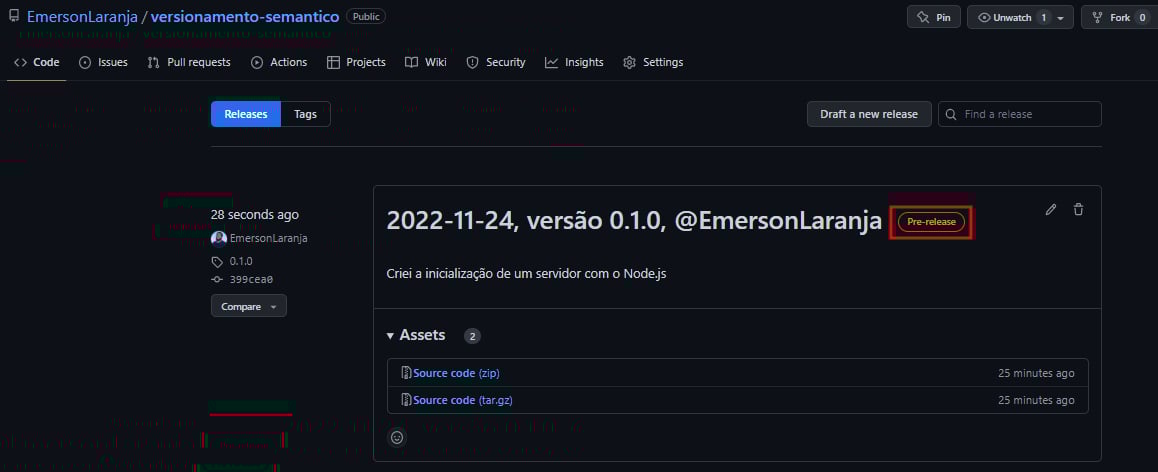Download Source code (tar.gz)
Image resolution: width=1158 pixels, height=472 pixels.
point(463,400)
